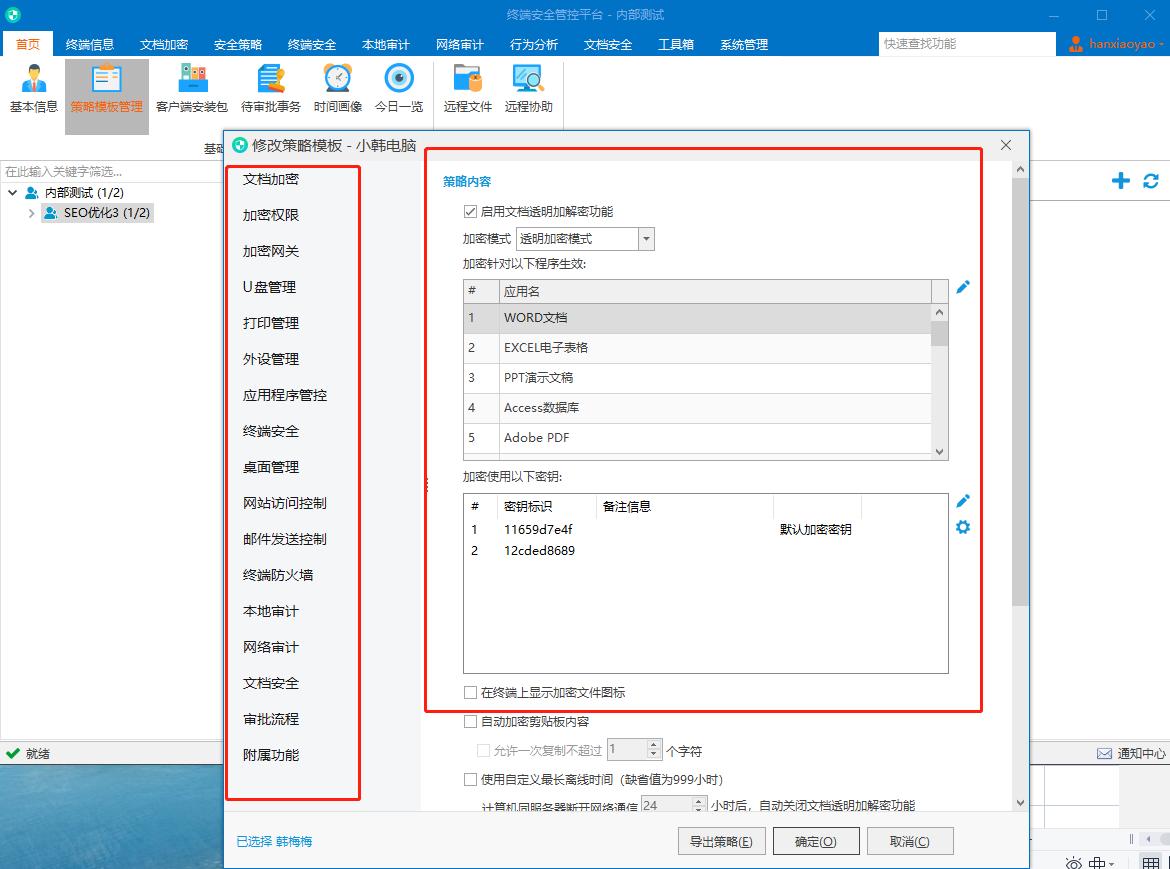
Task: Select 加密网关 in policy sidebar
Action: coord(271,251)
